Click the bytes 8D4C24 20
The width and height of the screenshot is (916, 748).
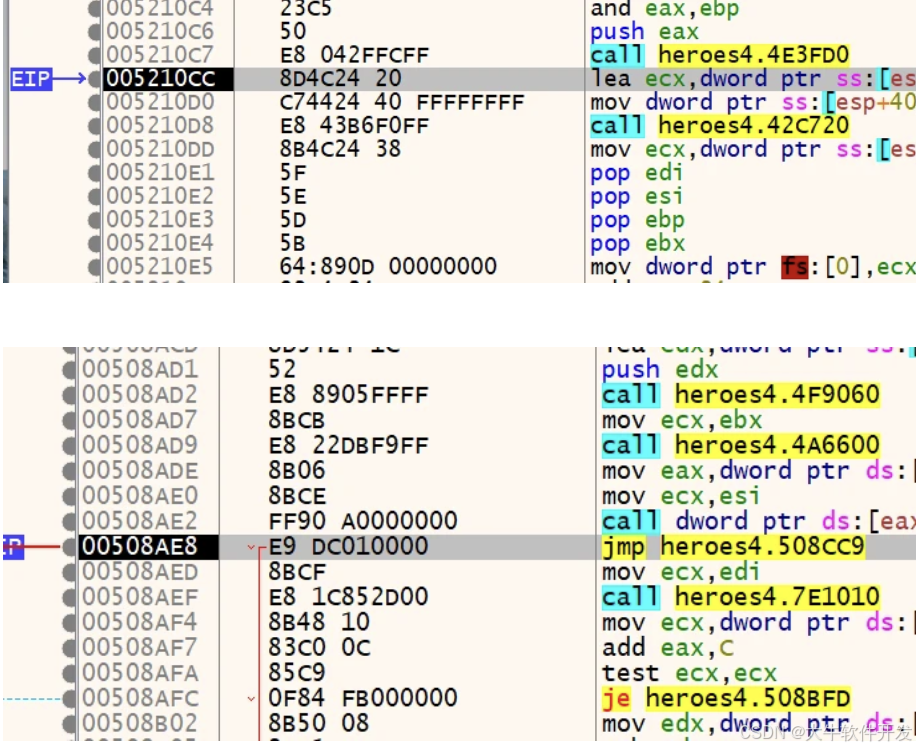pyautogui.click(x=341, y=79)
